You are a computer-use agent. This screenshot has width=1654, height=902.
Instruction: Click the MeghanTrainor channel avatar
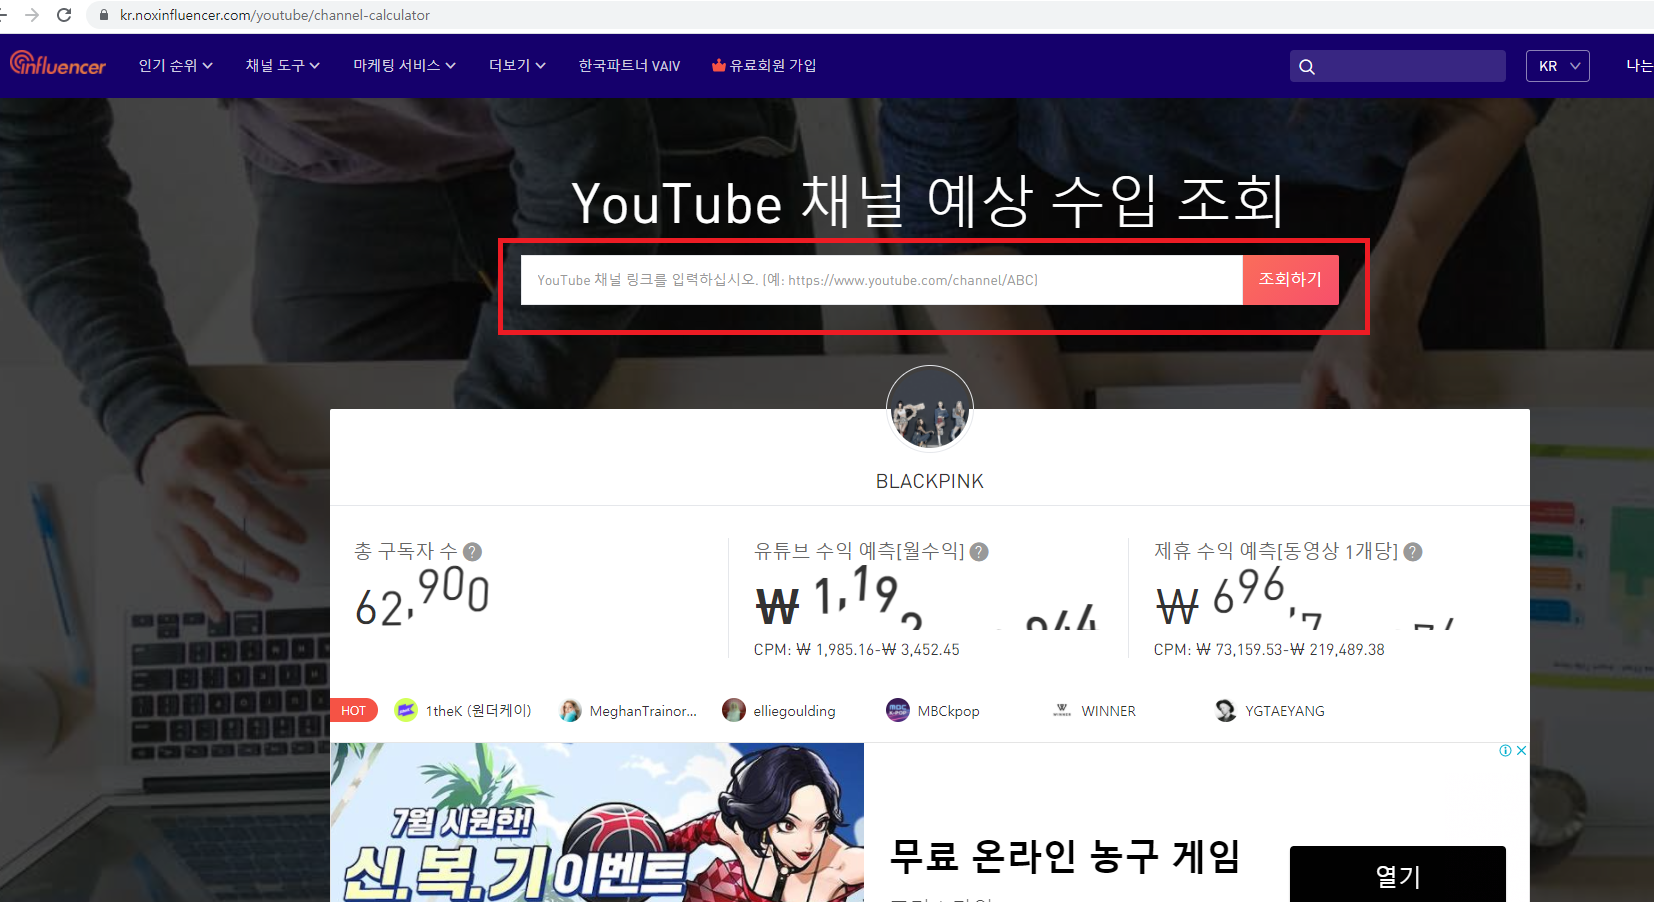coord(570,710)
